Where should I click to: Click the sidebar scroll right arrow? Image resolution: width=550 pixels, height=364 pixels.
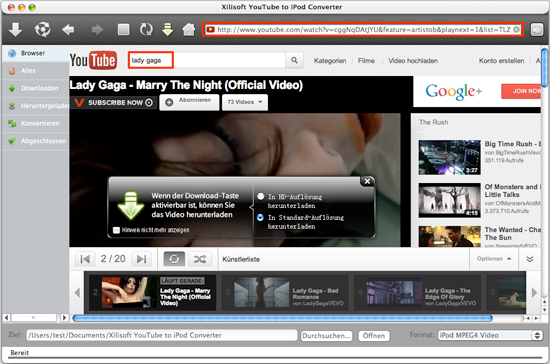click(64, 318)
